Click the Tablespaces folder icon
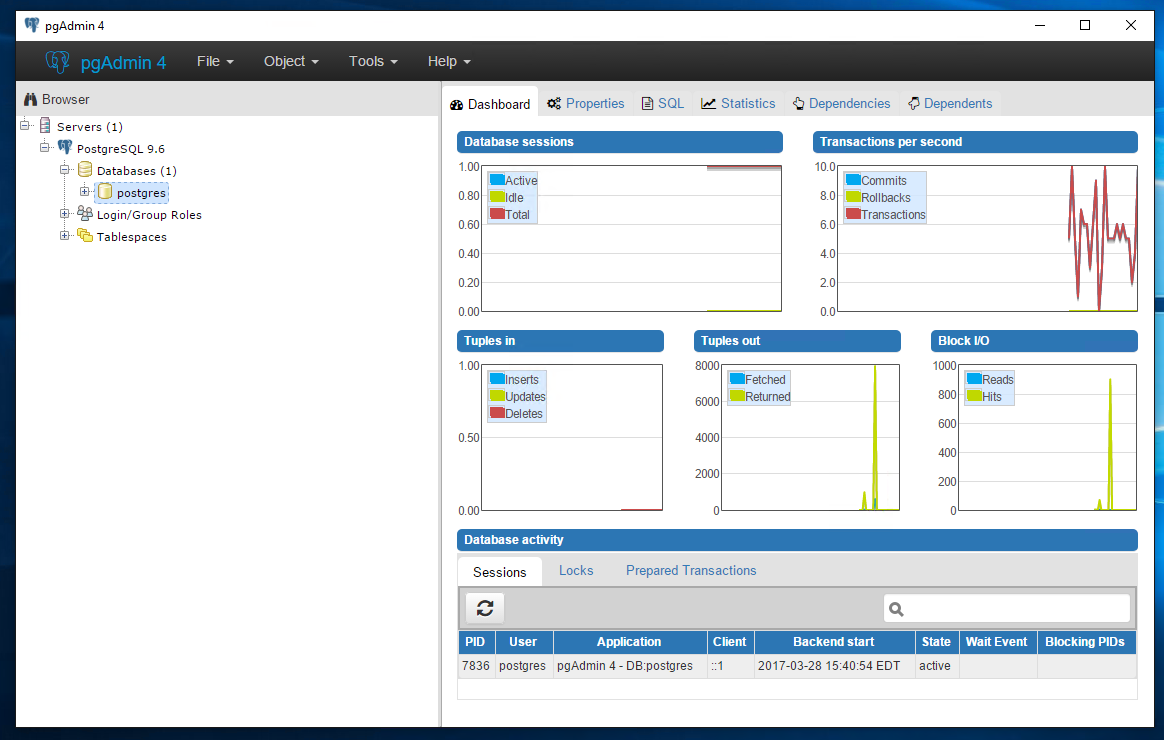Image resolution: width=1164 pixels, height=740 pixels. point(85,236)
